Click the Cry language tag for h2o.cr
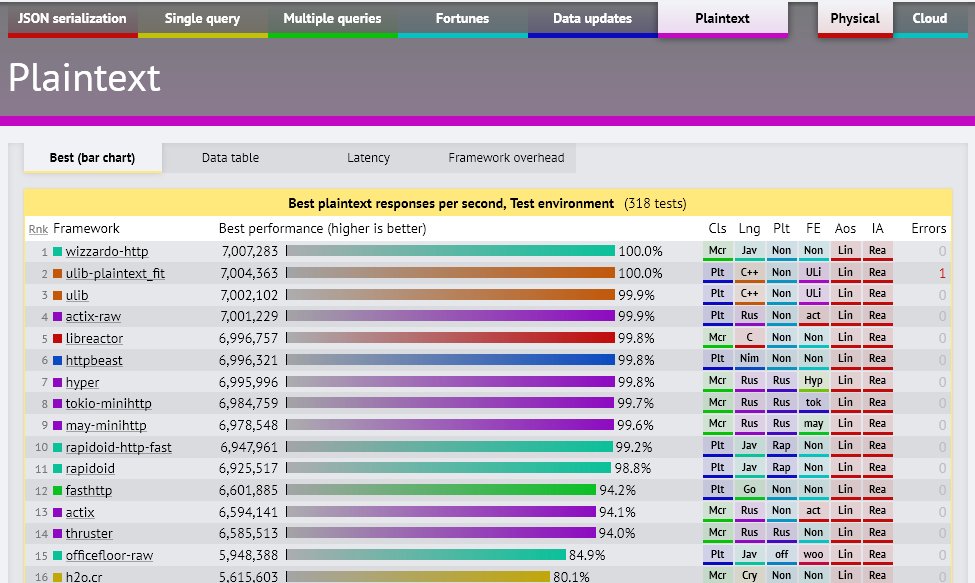This screenshot has height=583, width=975. [749, 576]
